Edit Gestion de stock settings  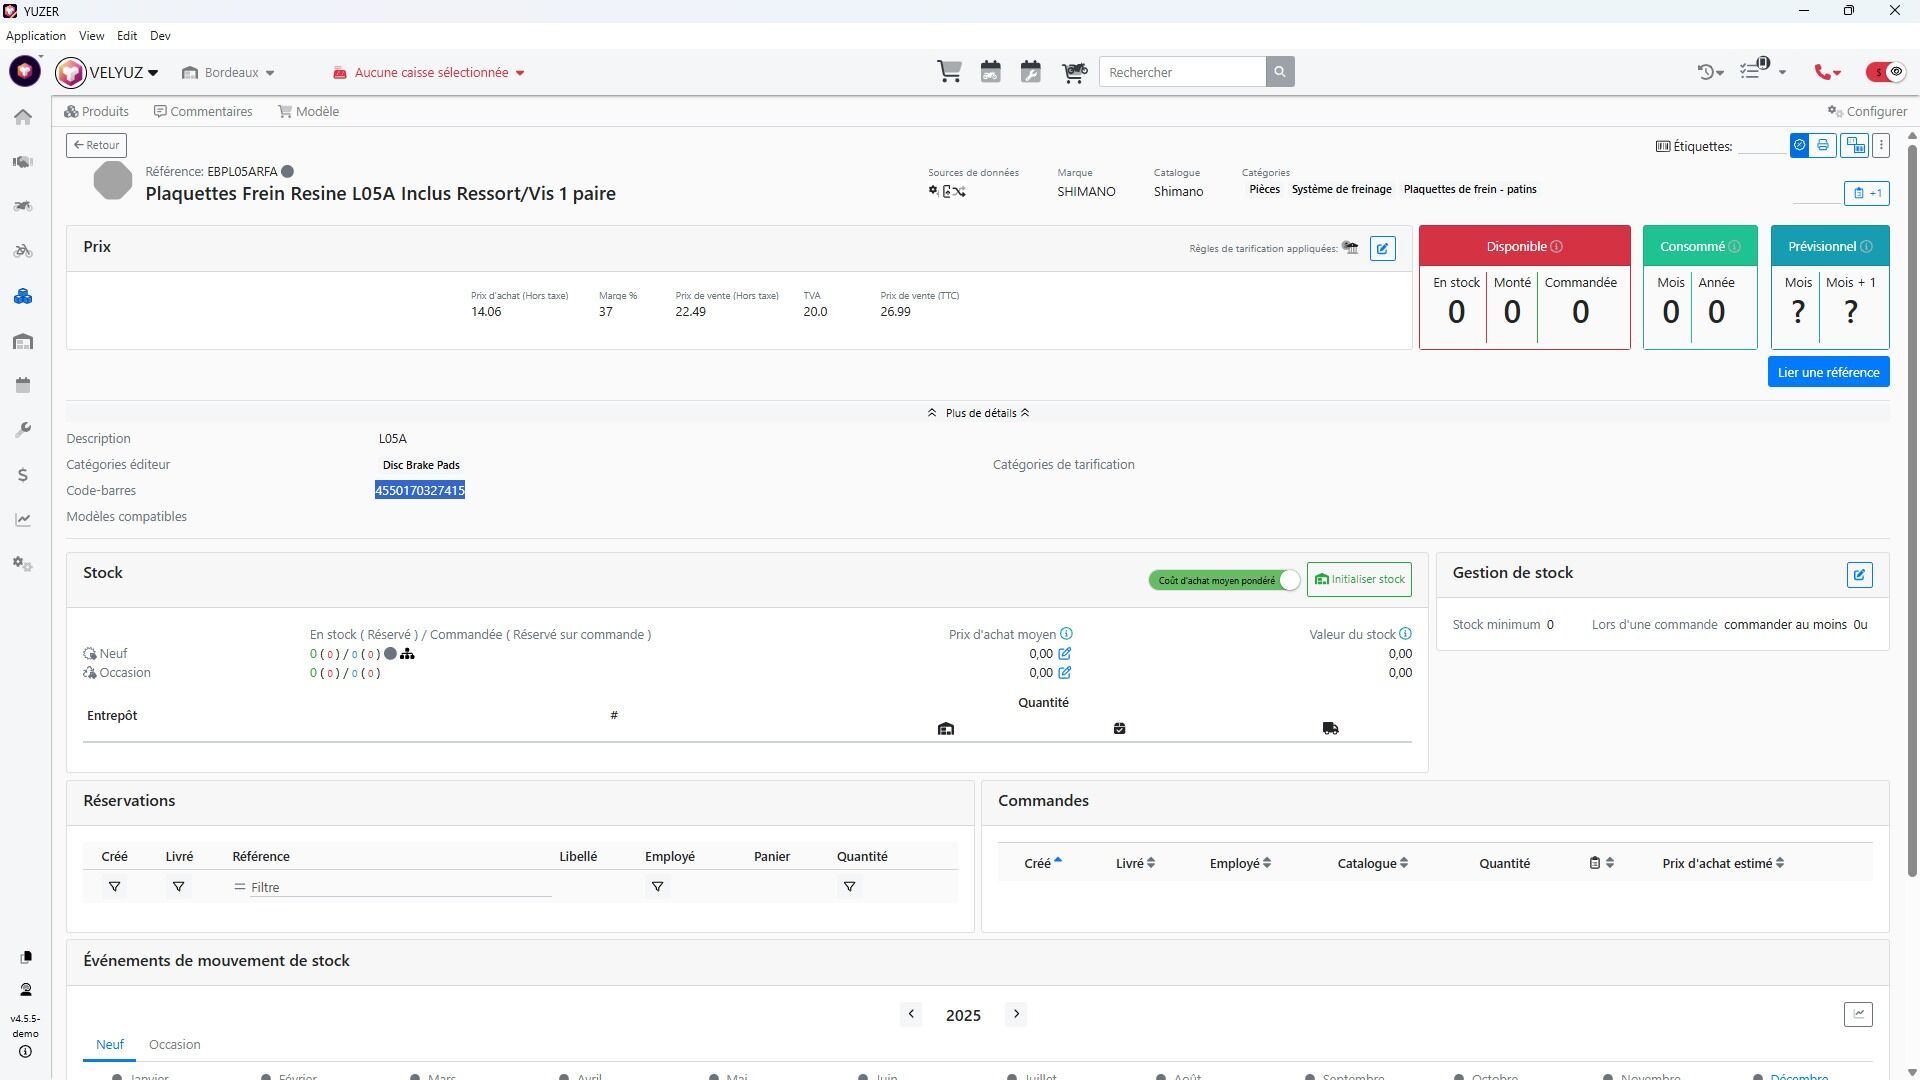pyautogui.click(x=1859, y=575)
